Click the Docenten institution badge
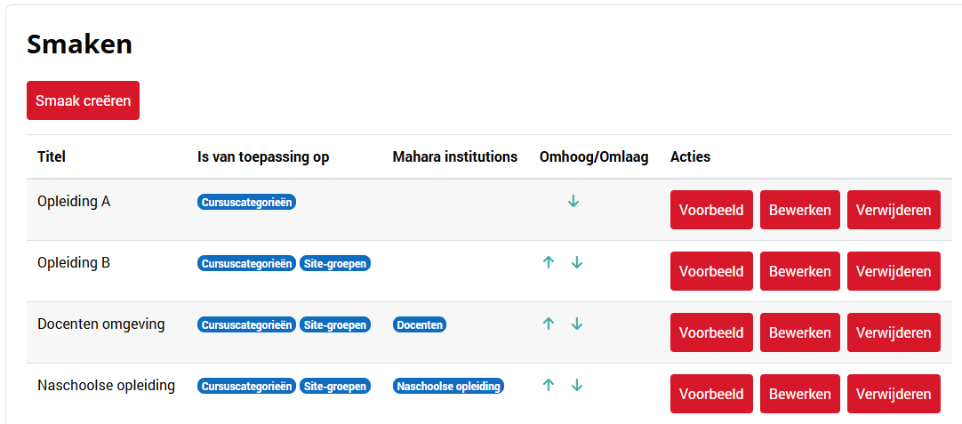The height and width of the screenshot is (424, 962). [419, 325]
